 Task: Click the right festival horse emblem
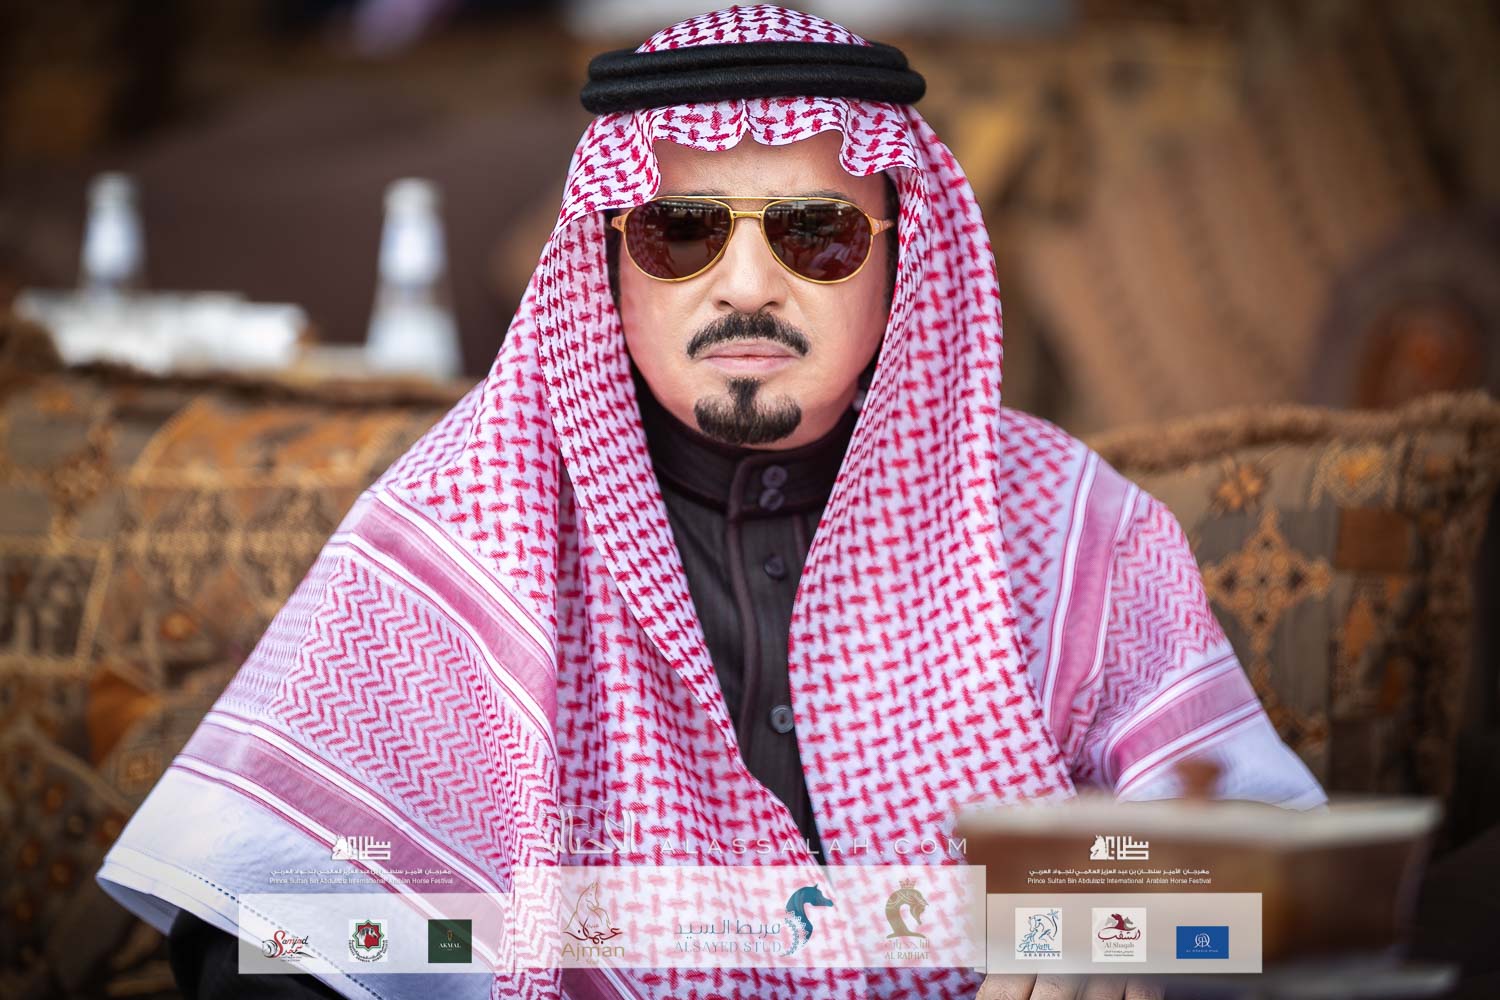[x=1125, y=849]
